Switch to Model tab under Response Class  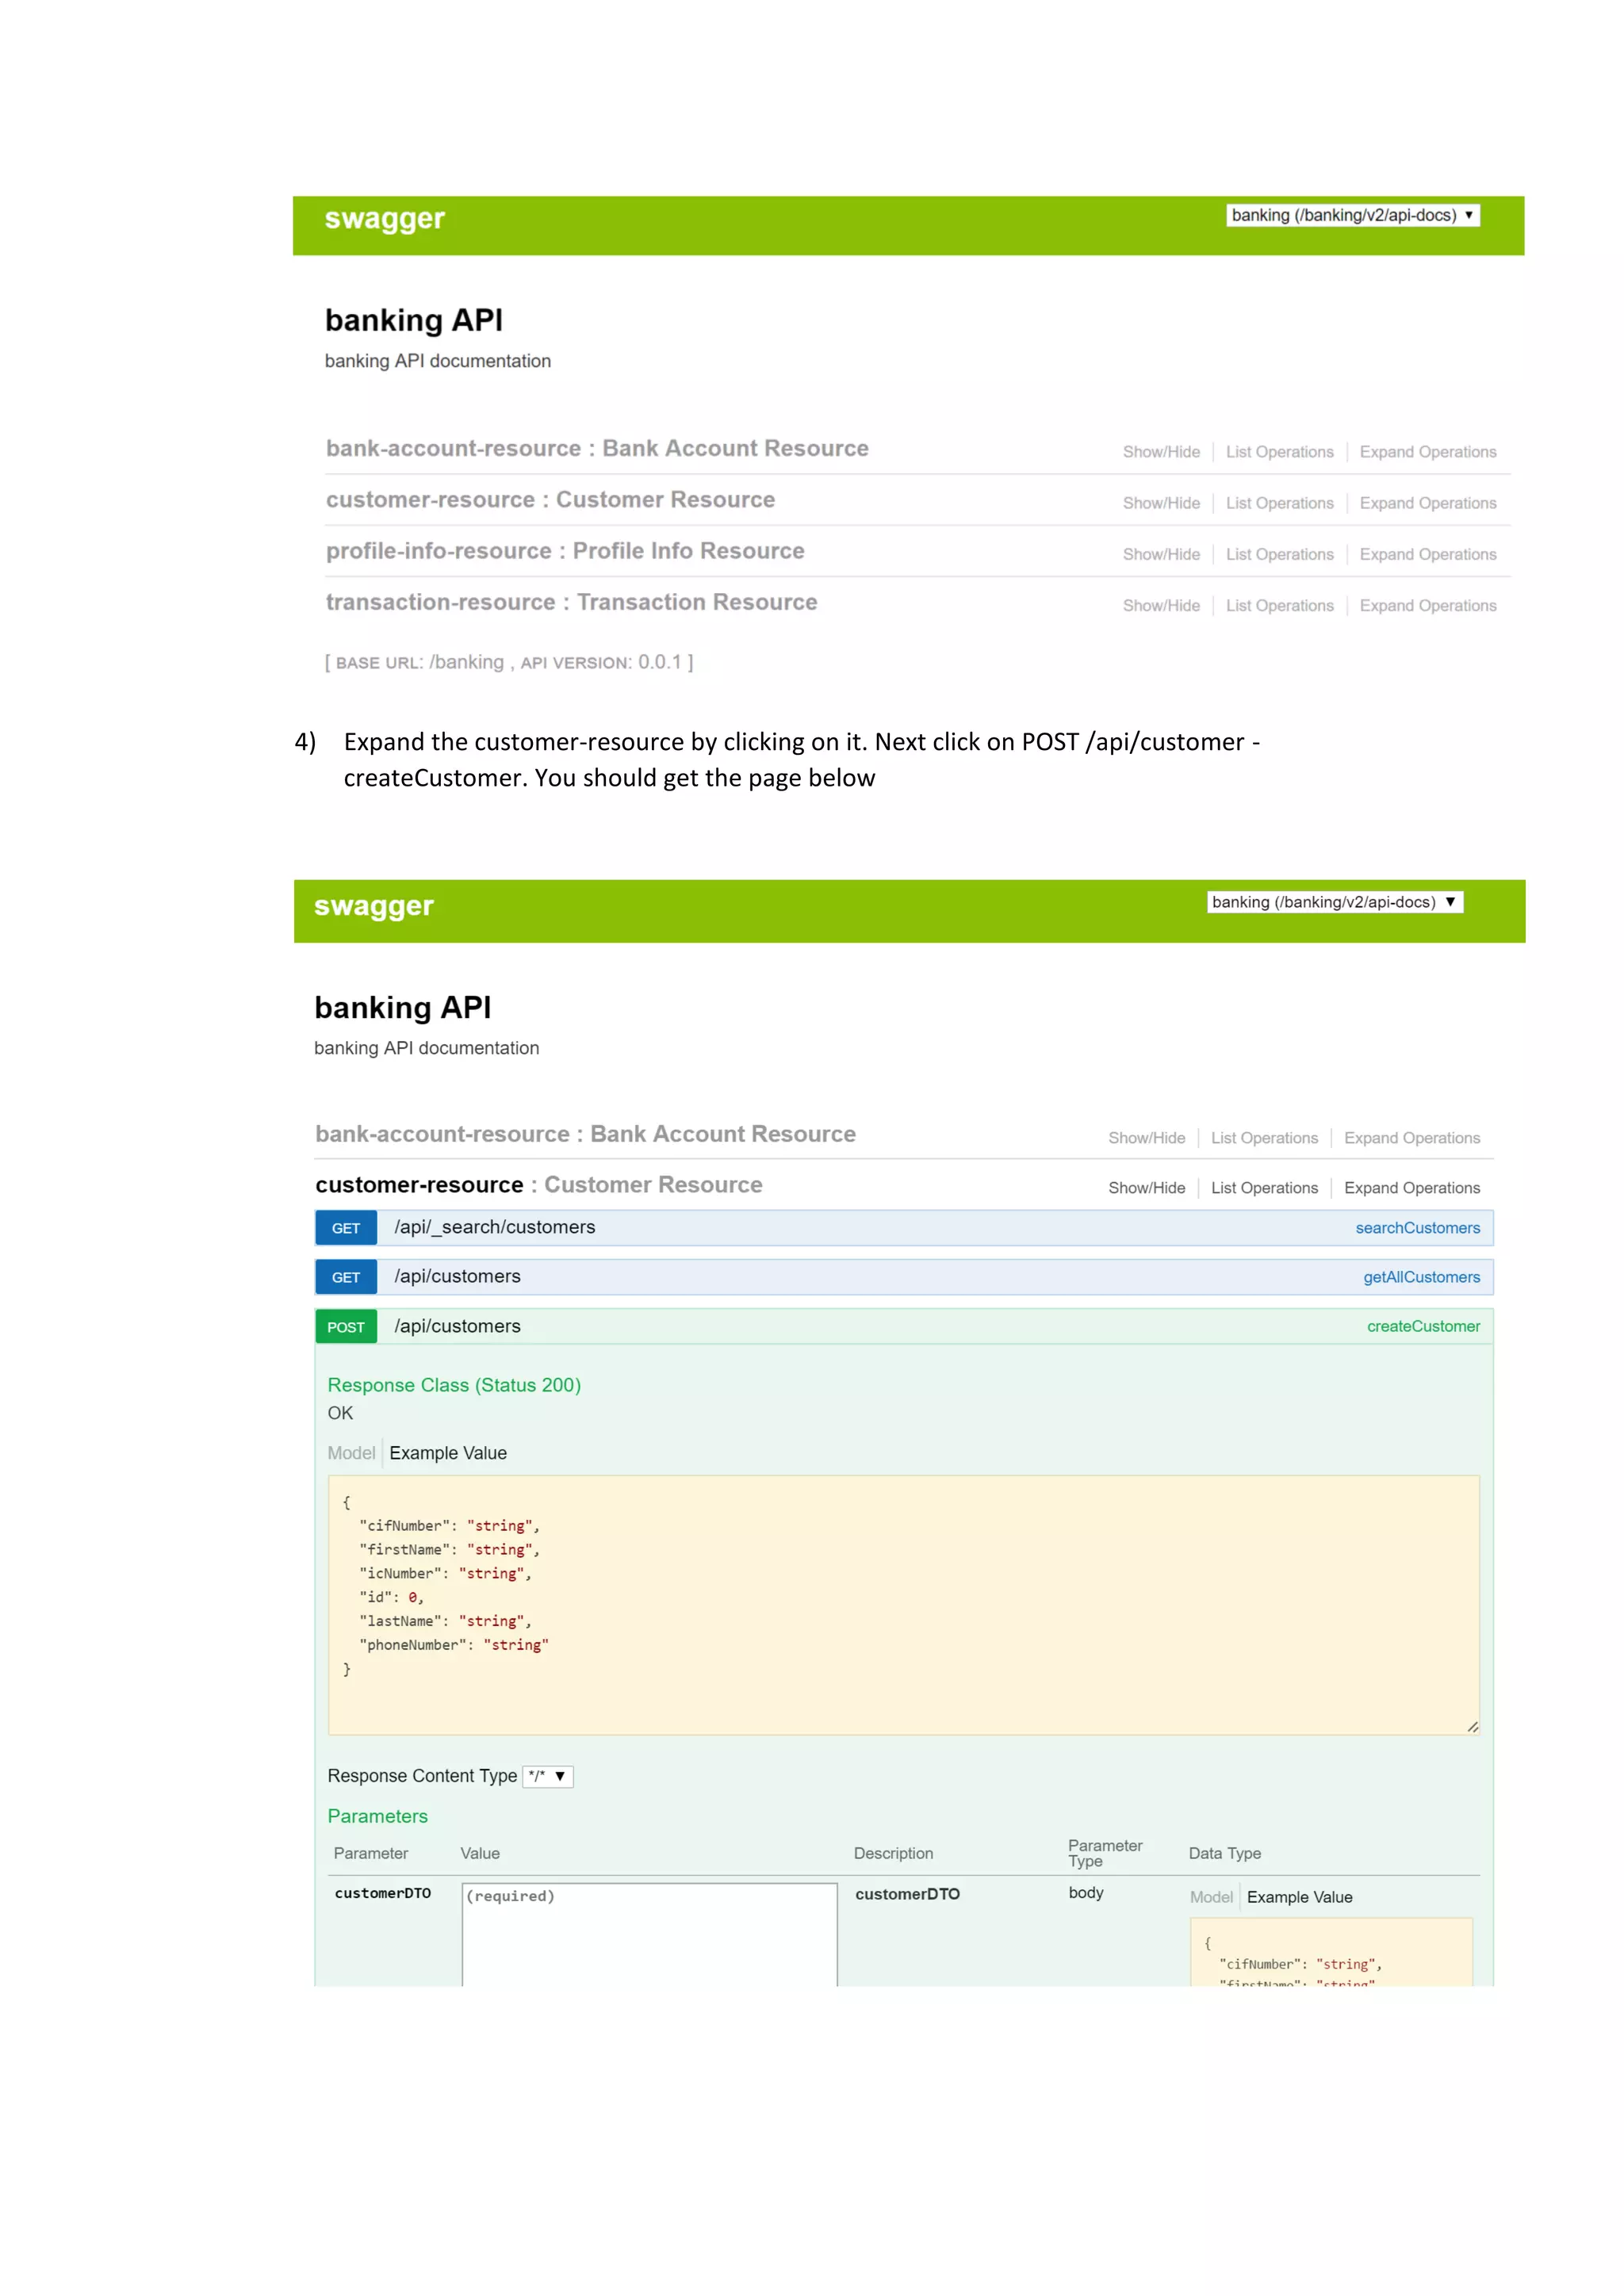pos(351,1453)
